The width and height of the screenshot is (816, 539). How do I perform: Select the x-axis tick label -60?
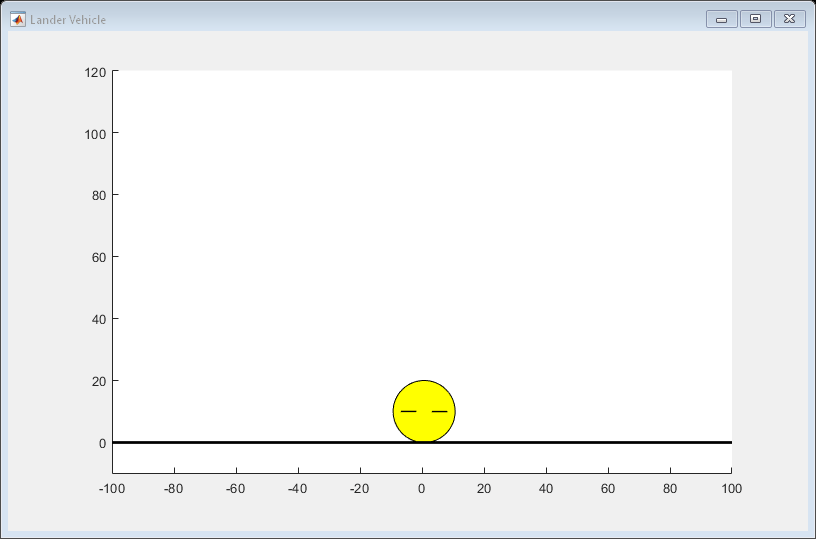236,489
